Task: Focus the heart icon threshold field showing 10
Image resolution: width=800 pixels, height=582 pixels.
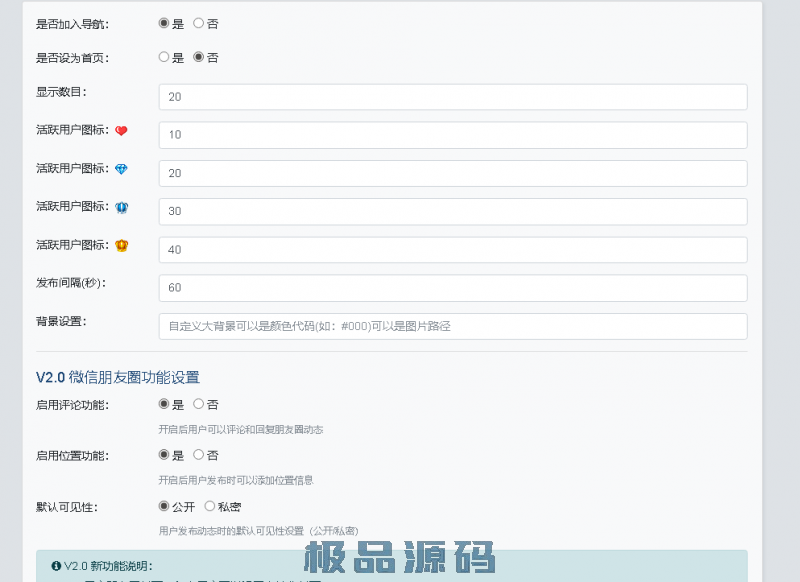Action: (x=452, y=135)
